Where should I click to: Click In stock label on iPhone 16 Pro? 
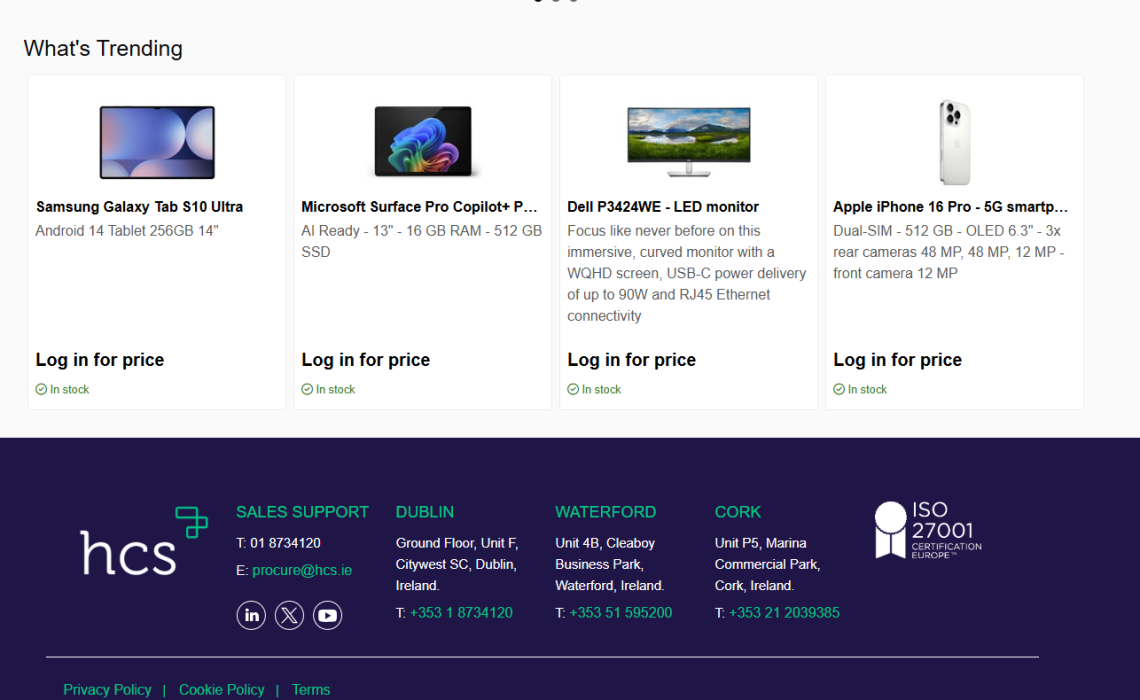pos(867,390)
